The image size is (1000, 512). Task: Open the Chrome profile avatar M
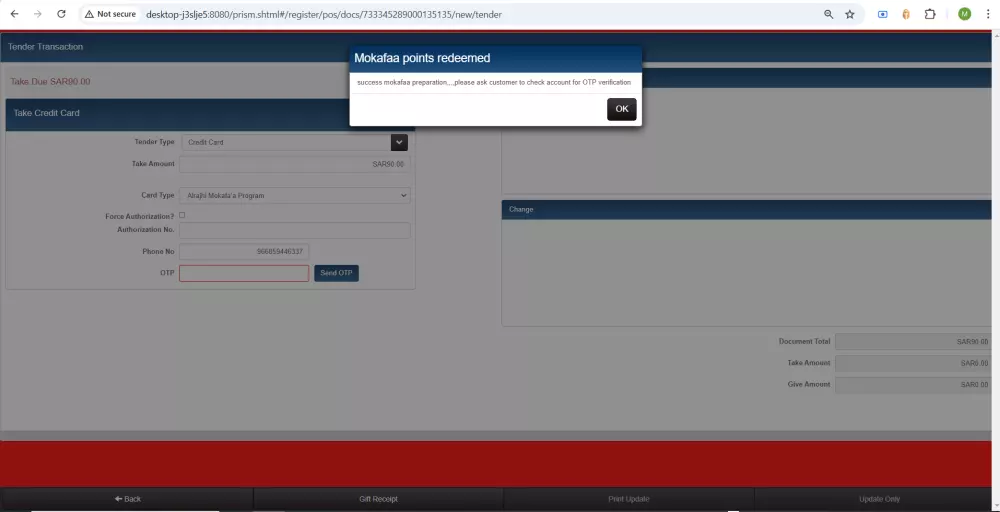click(964, 14)
